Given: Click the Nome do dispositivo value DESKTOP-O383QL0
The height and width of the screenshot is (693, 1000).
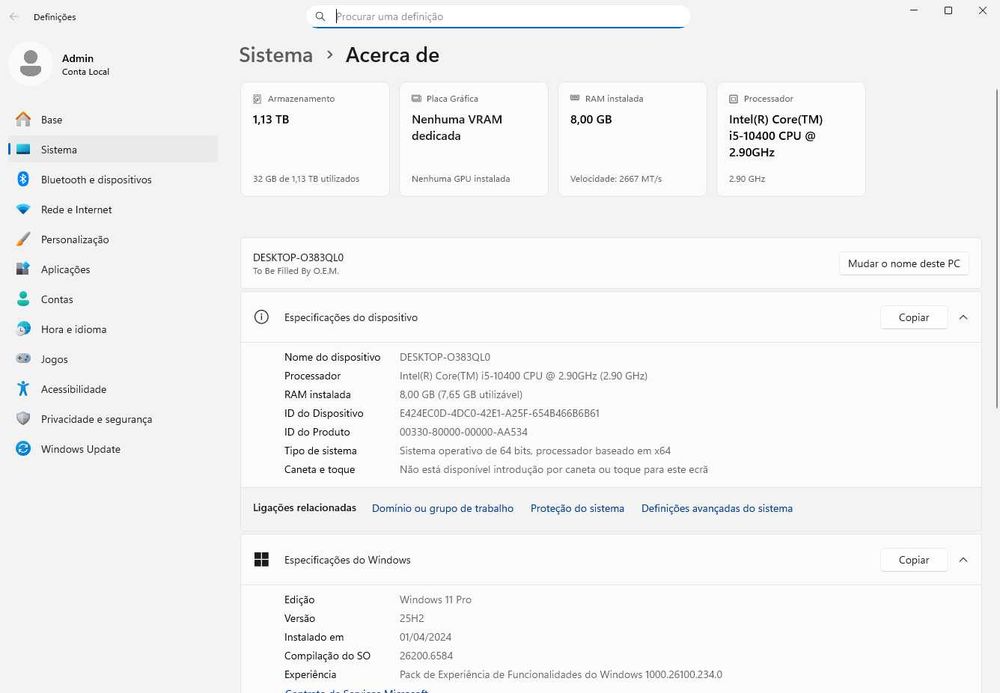Looking at the screenshot, I should (x=445, y=357).
